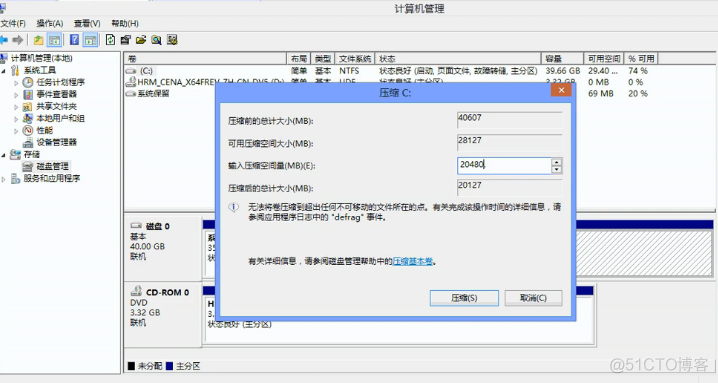The width and height of the screenshot is (718, 383).
Task: Click the 事件查看器 icon in the tree
Action: point(28,94)
